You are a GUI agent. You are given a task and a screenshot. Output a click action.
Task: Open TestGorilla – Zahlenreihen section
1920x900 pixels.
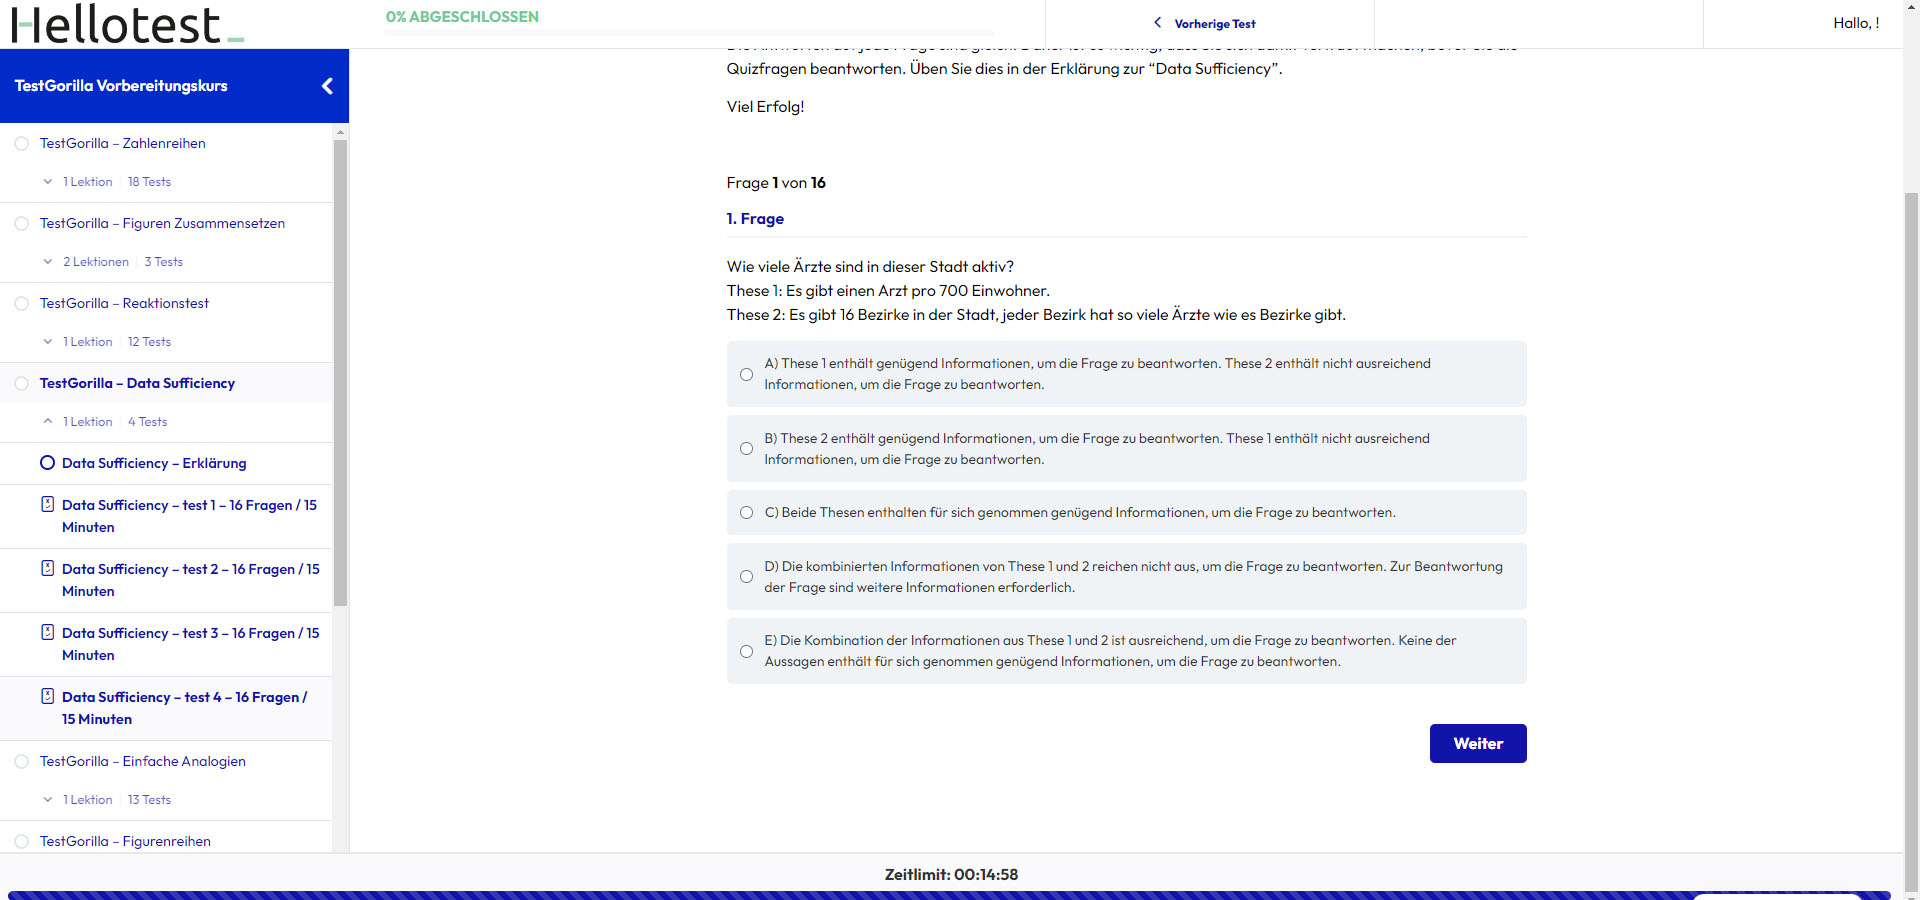(122, 143)
